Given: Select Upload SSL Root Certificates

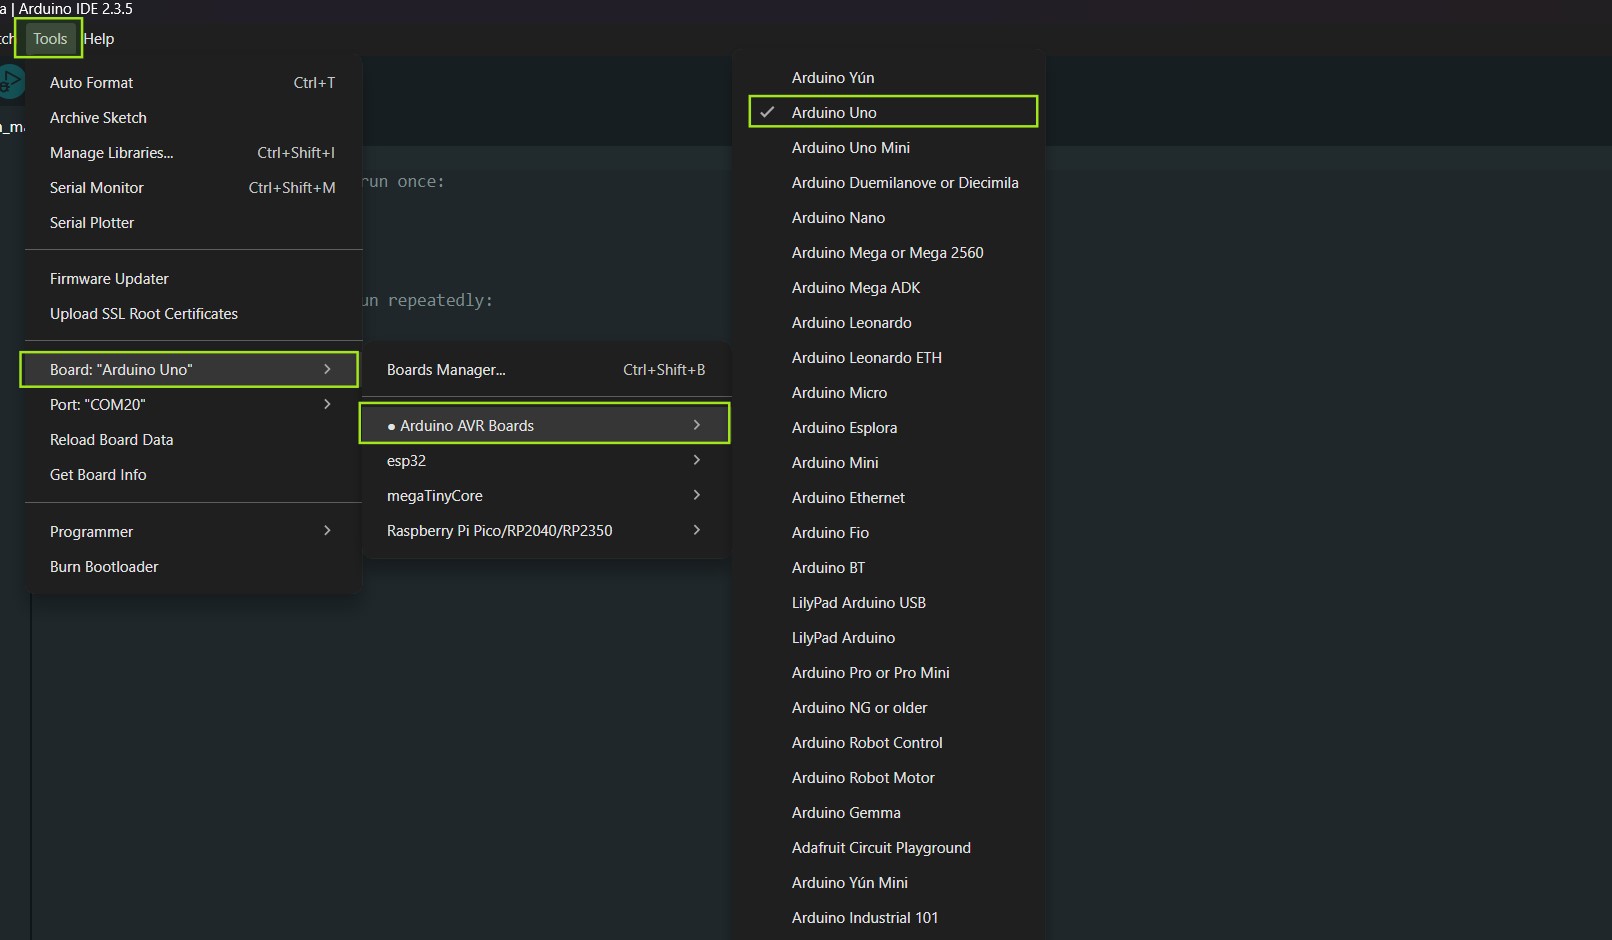Looking at the screenshot, I should click(x=192, y=314).
